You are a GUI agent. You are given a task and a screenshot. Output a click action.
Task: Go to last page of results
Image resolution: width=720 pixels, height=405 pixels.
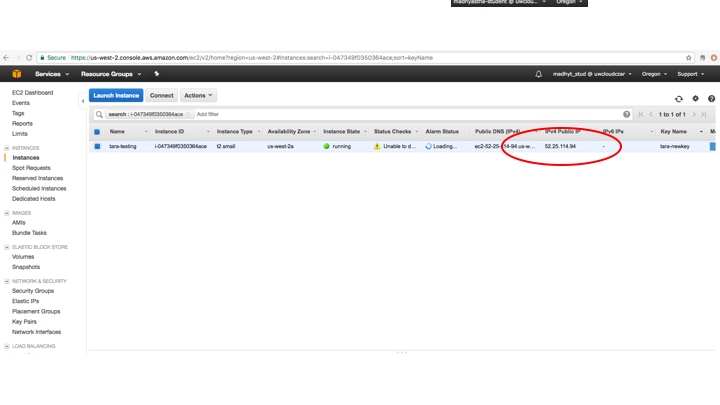tap(703, 114)
